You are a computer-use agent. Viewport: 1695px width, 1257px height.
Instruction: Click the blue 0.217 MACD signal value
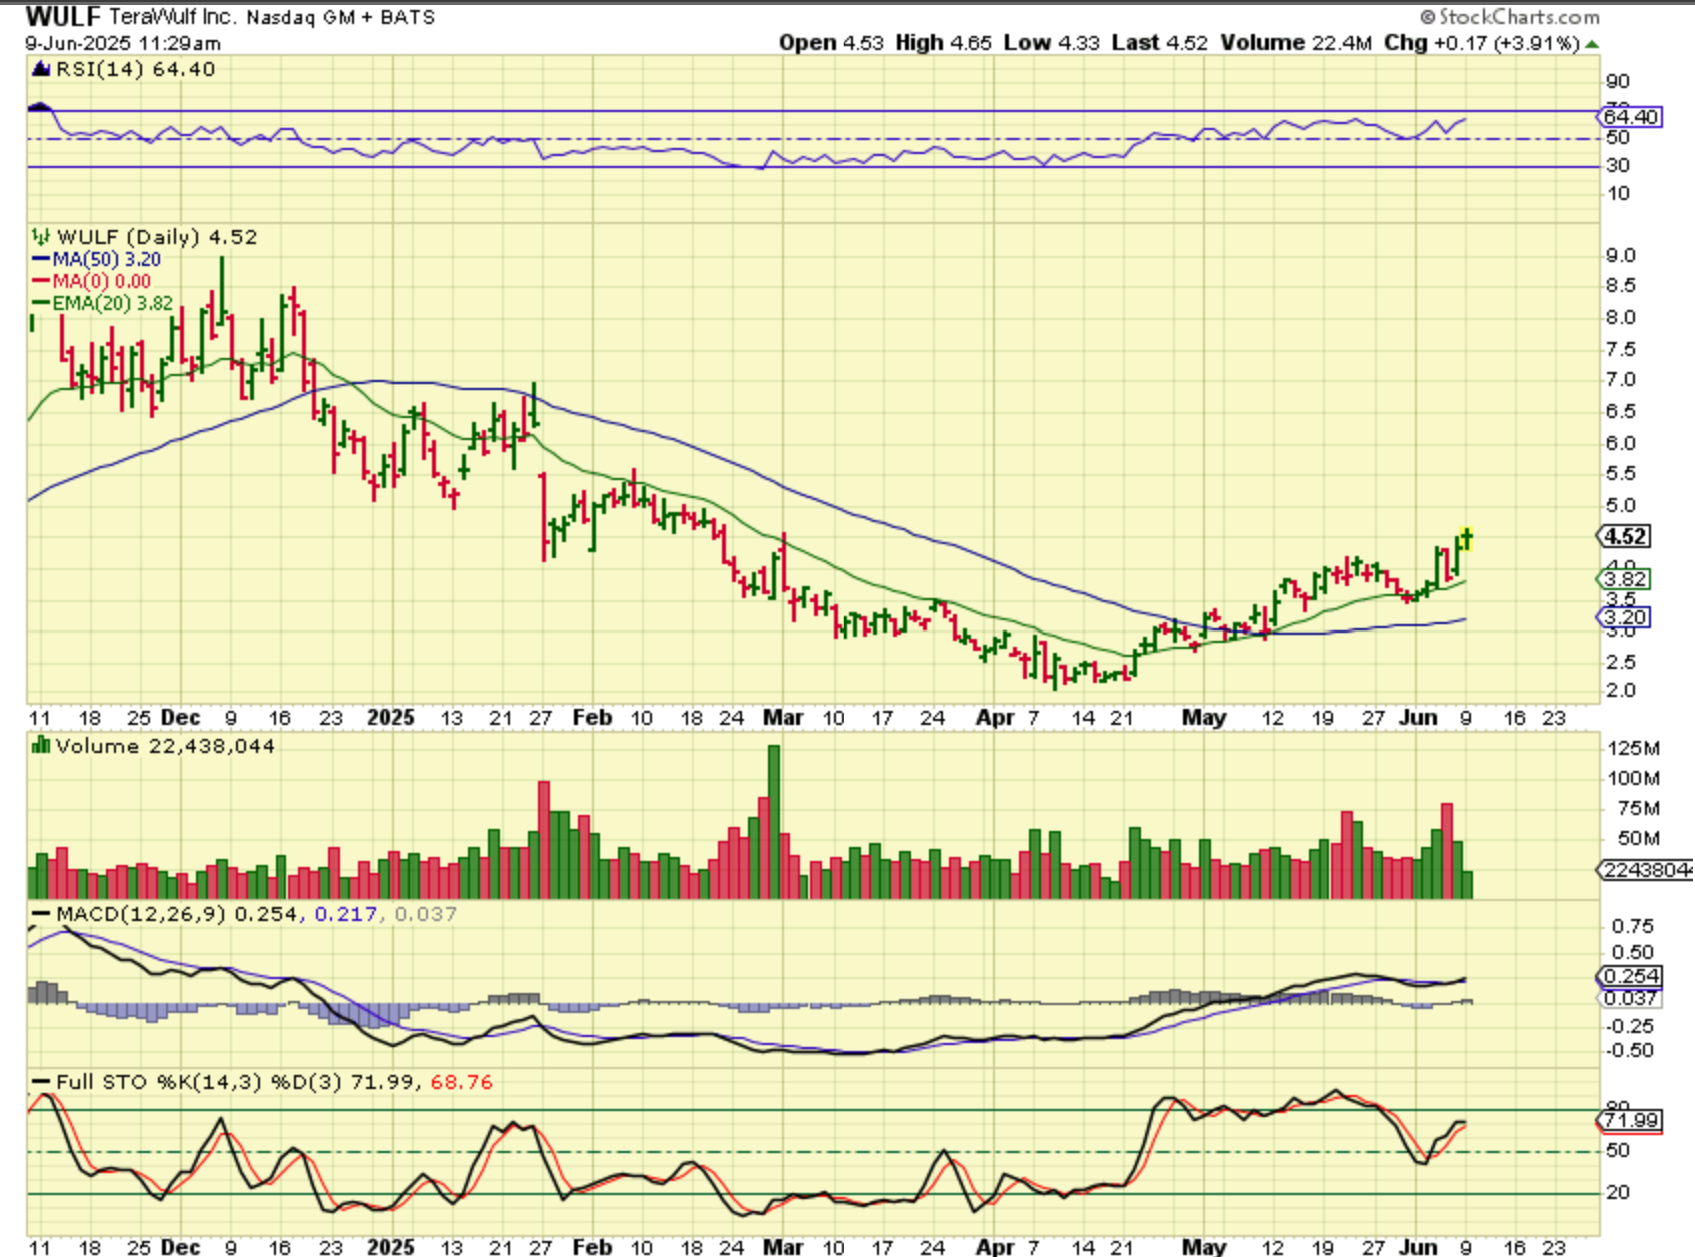tap(346, 914)
